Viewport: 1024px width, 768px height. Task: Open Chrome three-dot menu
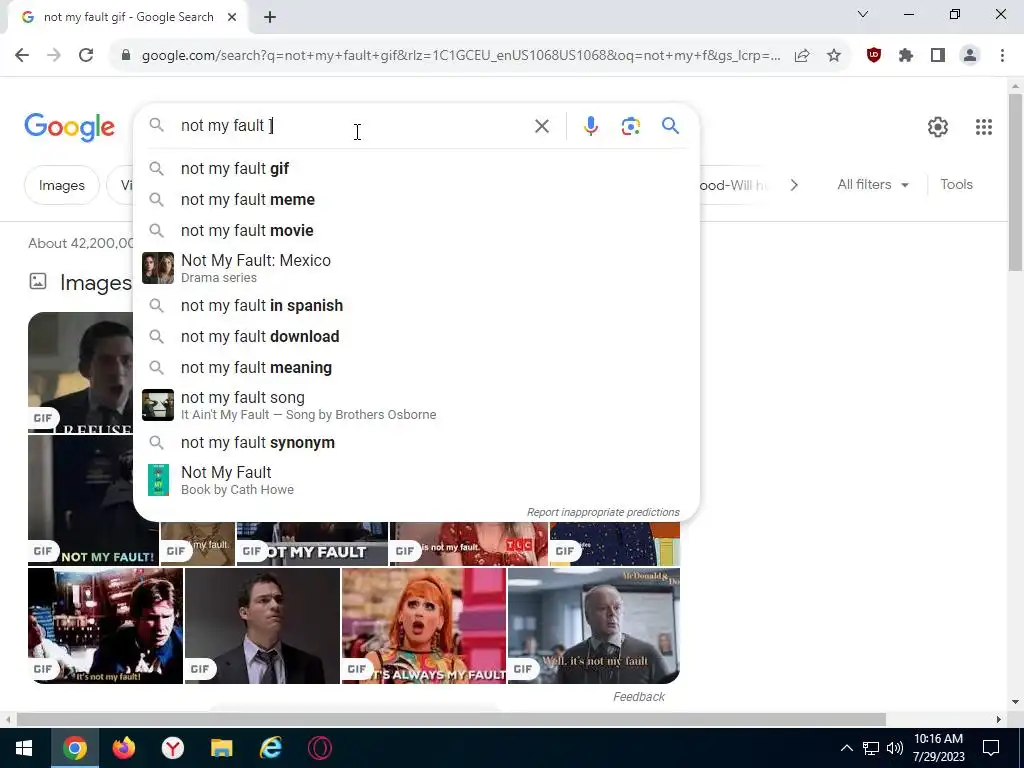click(x=1002, y=56)
